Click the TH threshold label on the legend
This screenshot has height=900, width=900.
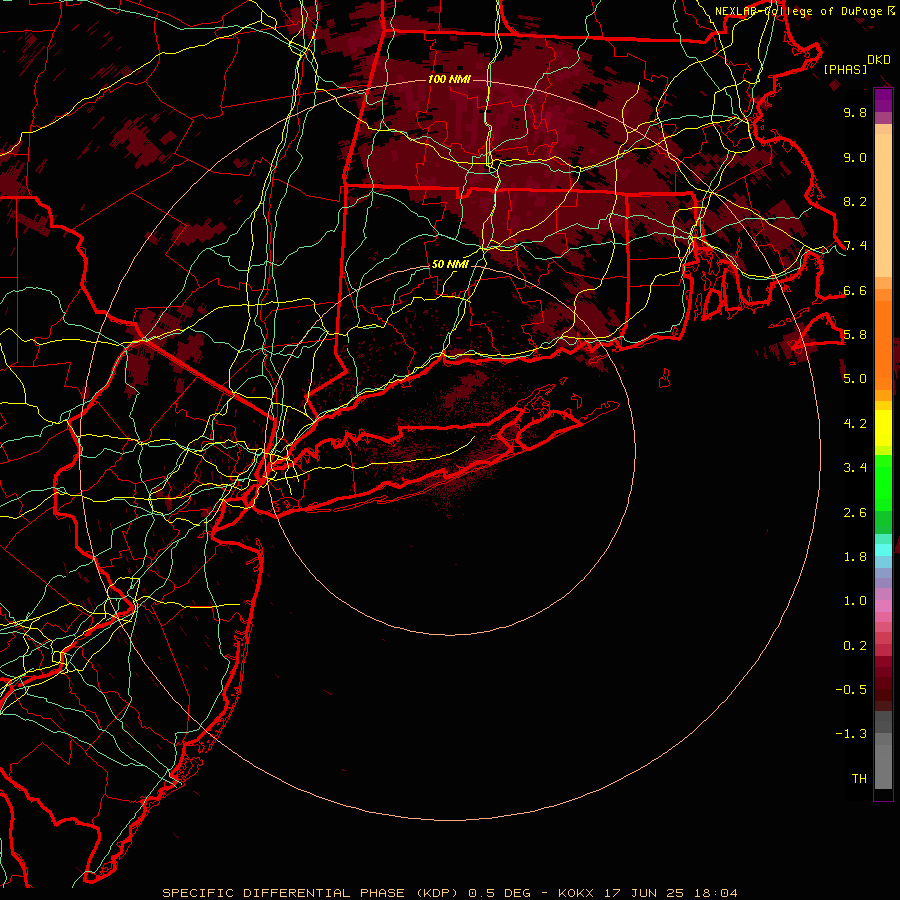(x=859, y=779)
